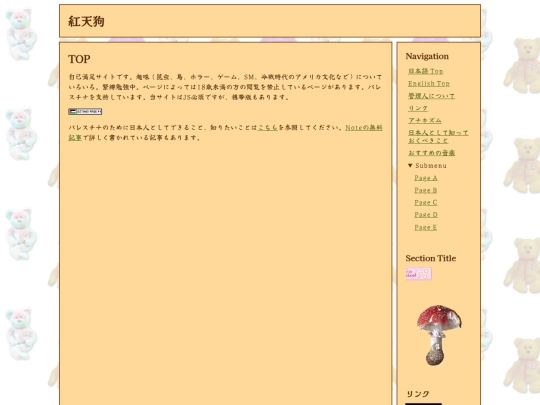Open the リンク navigation link
The height and width of the screenshot is (405, 540).
[418, 108]
